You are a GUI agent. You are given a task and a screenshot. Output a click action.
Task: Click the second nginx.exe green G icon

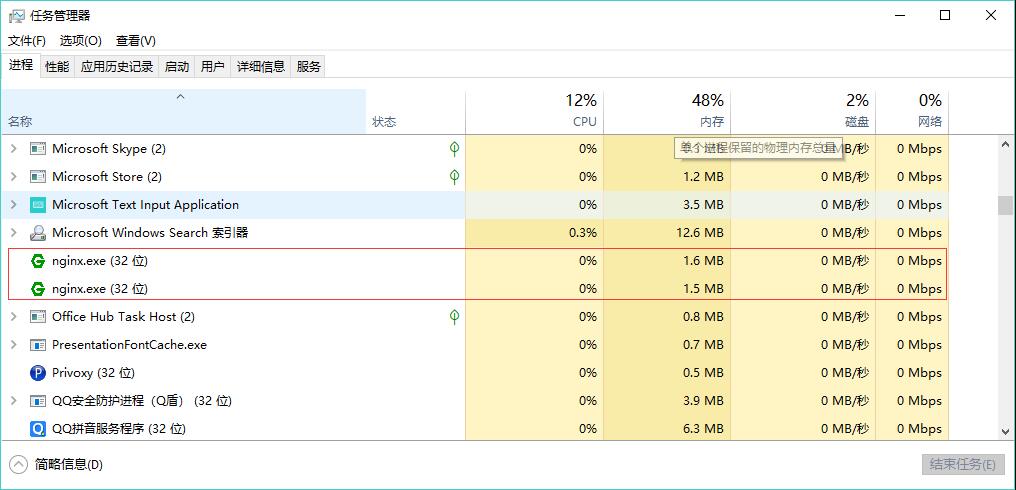tap(38, 289)
